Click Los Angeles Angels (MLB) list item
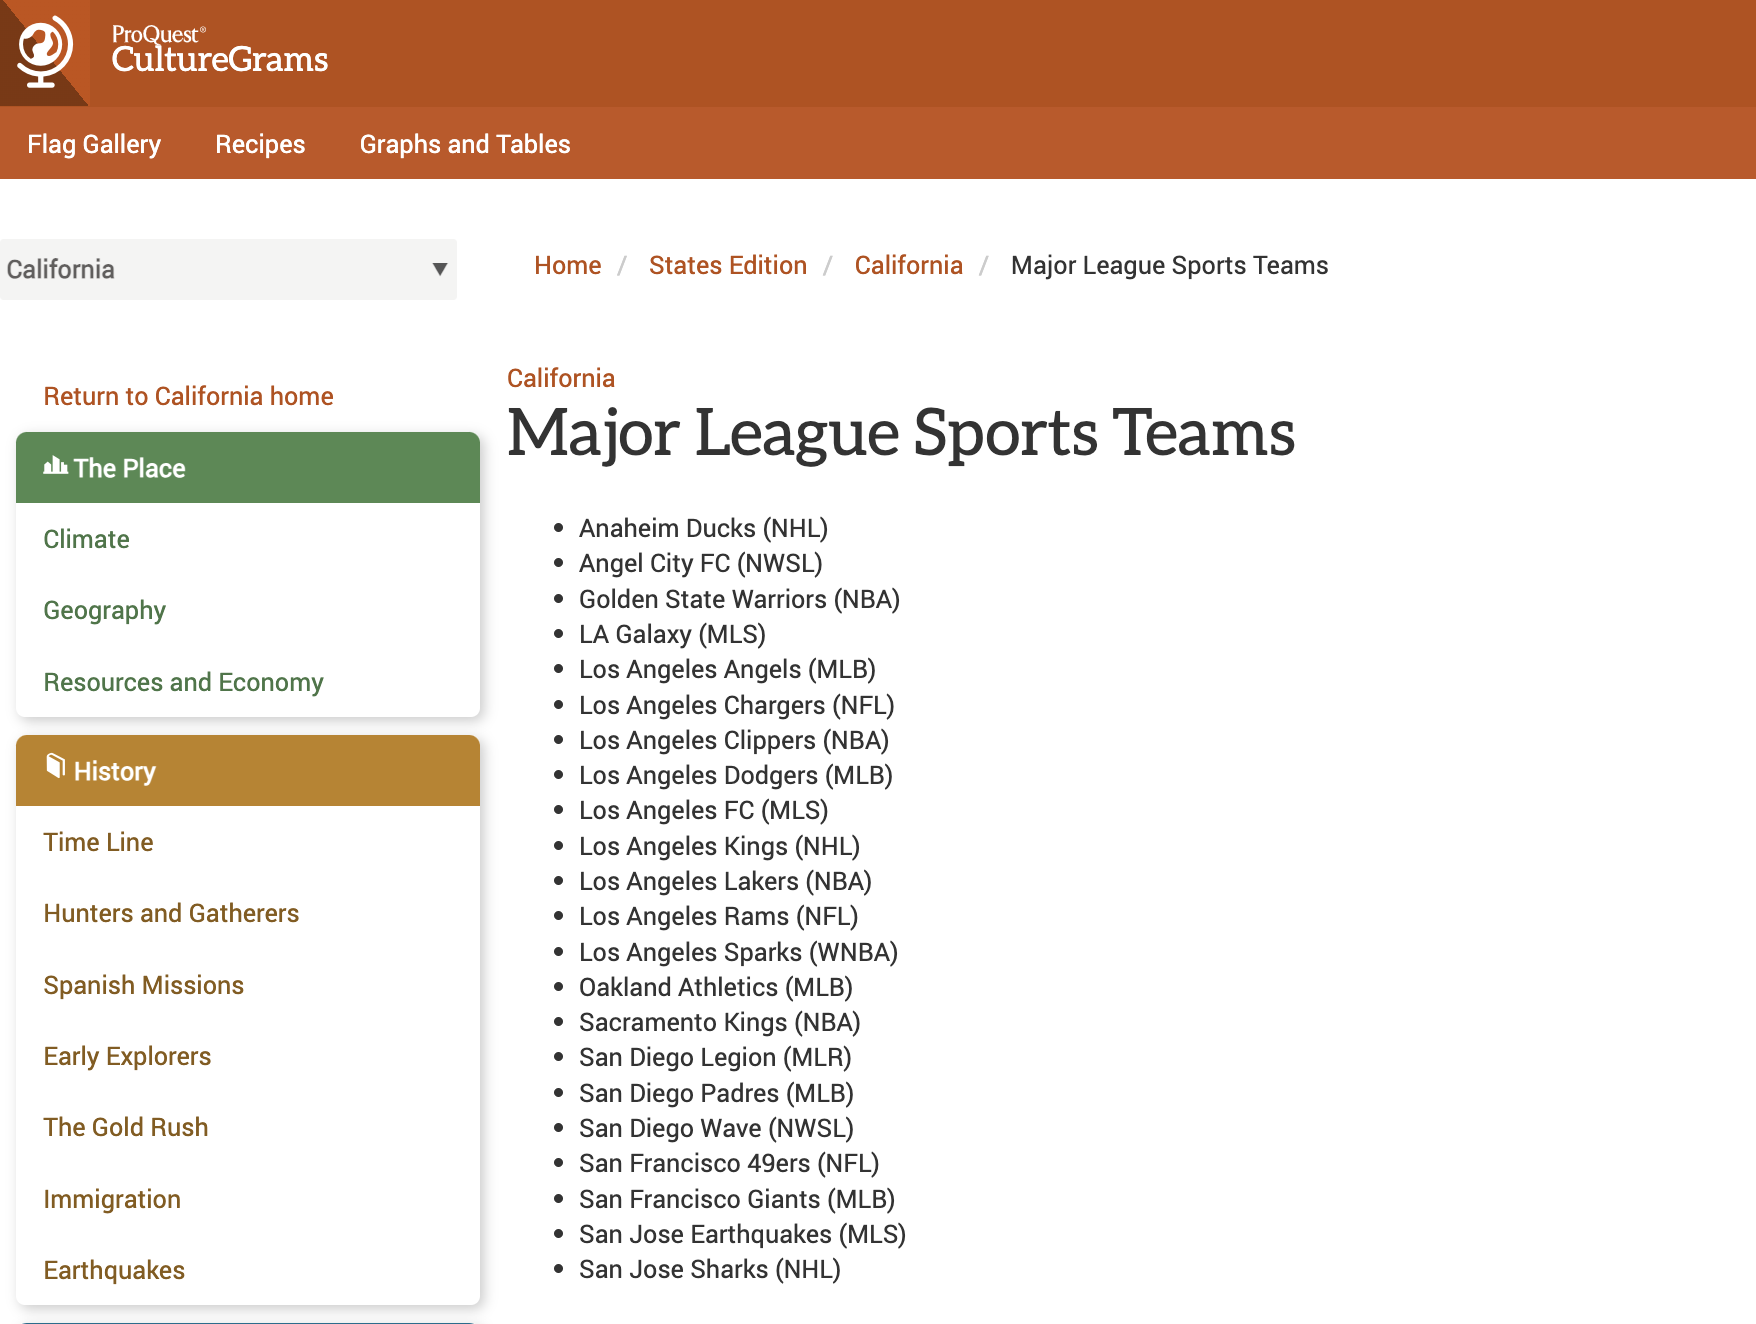 [728, 669]
